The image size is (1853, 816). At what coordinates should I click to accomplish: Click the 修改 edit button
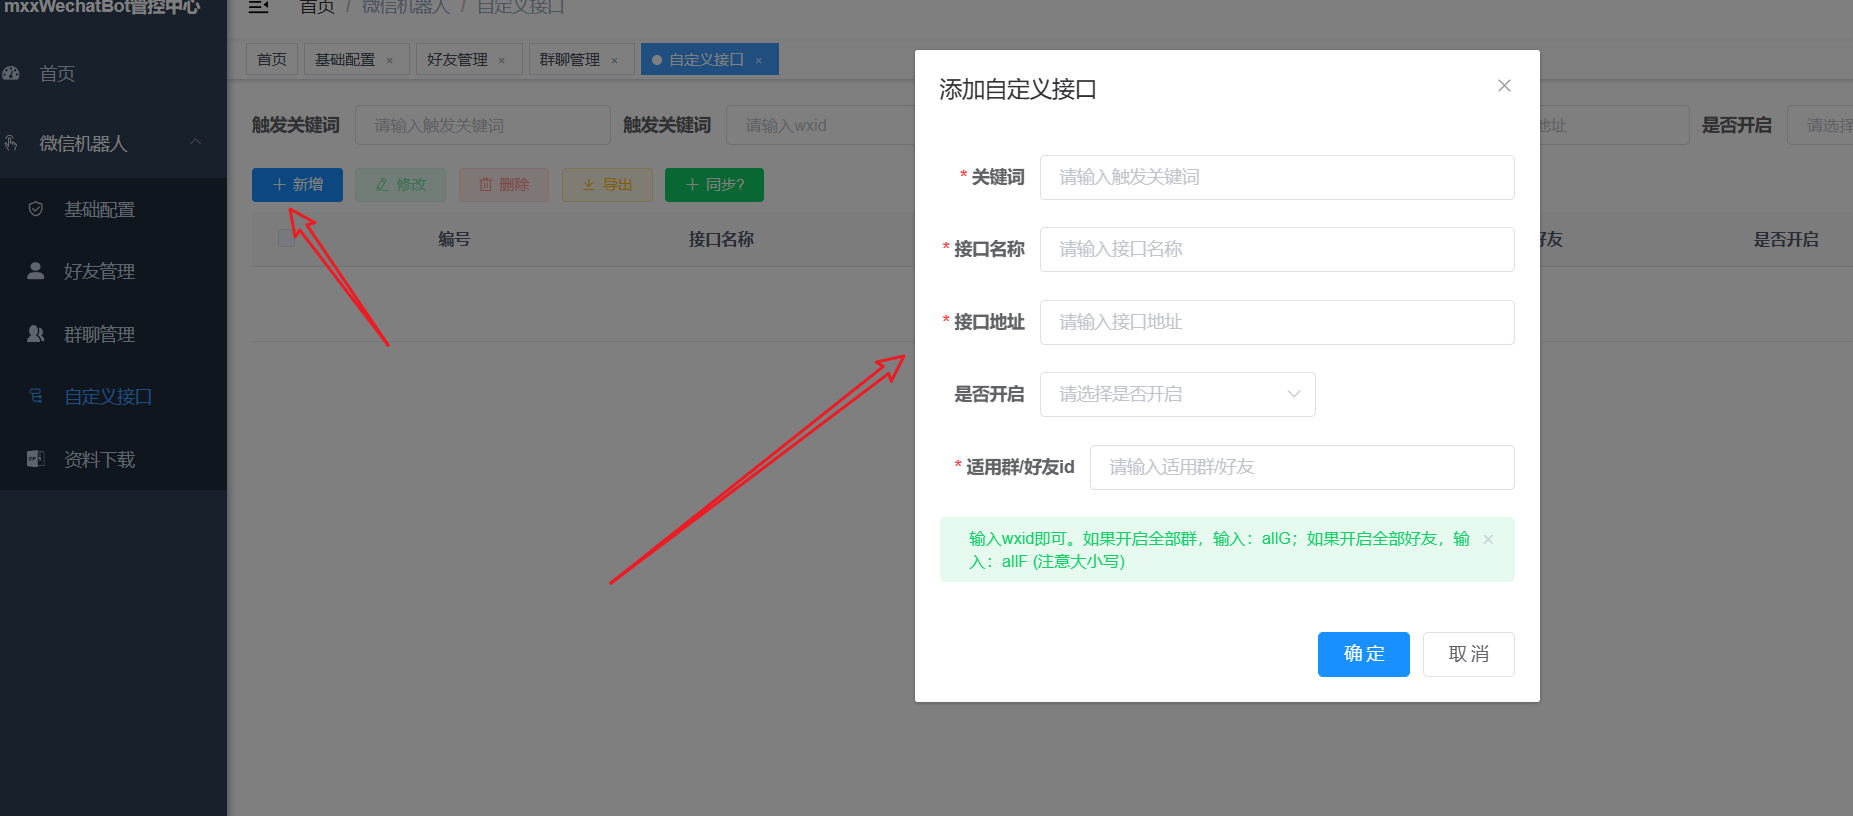[x=400, y=185]
